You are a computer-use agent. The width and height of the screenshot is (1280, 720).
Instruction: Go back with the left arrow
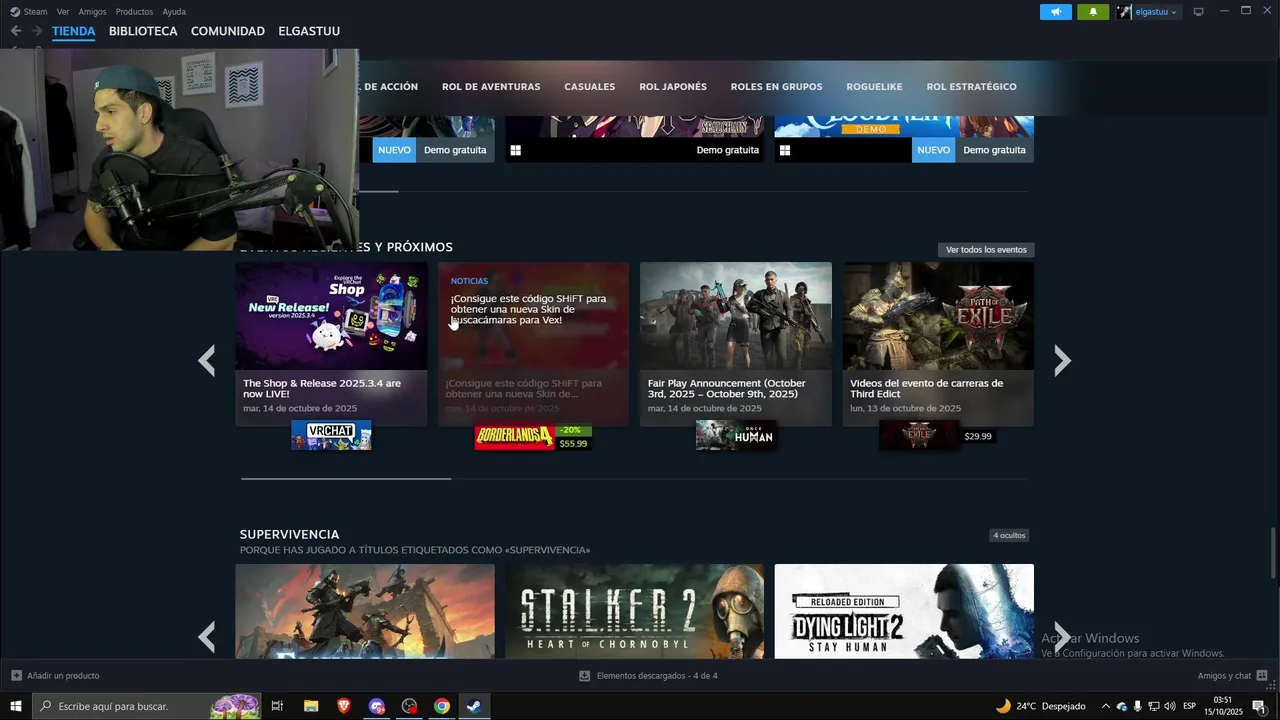pyautogui.click(x=16, y=31)
